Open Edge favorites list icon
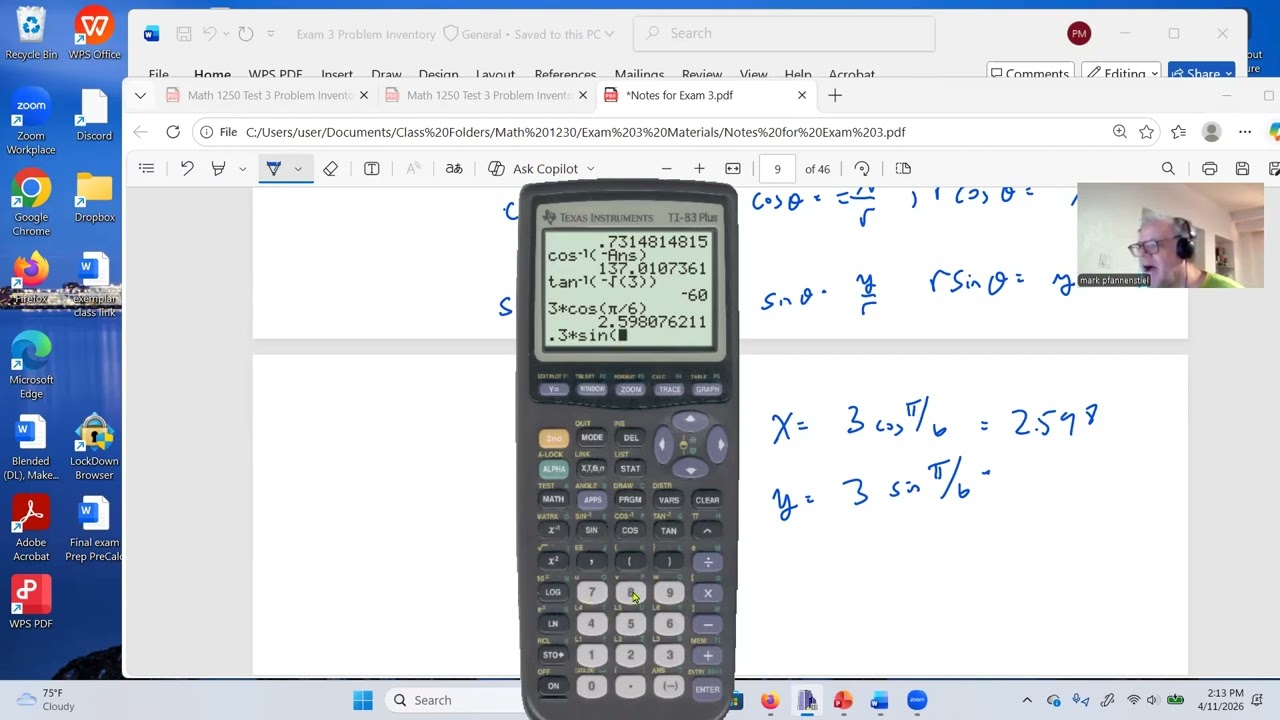 1179,132
